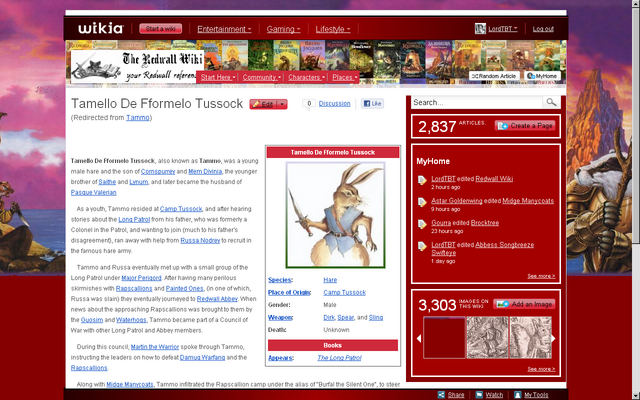Open the Mem Divinia link
Image resolution: width=640 pixels, height=400 pixels.
[x=205, y=171]
